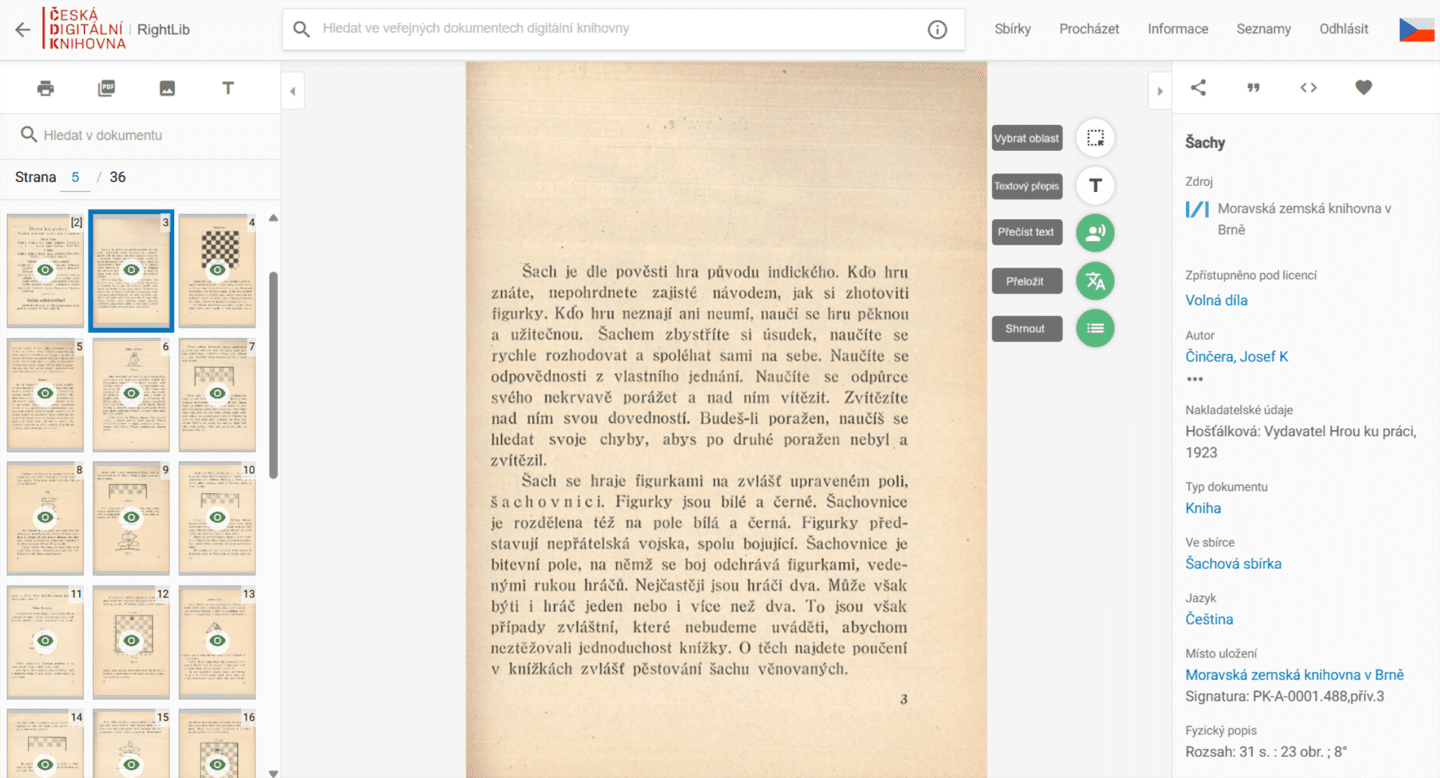Click the share icon in right panel

[1198, 88]
